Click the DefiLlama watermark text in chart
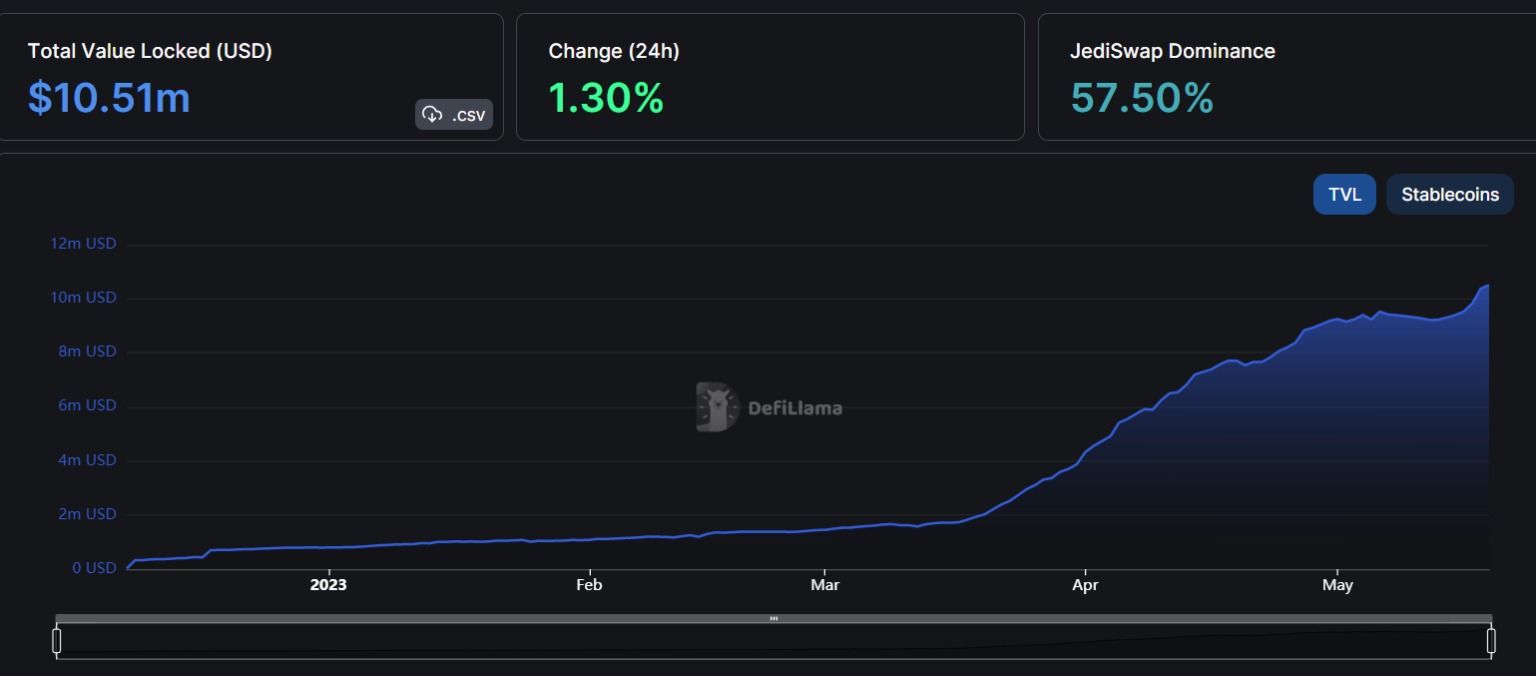 coord(795,408)
